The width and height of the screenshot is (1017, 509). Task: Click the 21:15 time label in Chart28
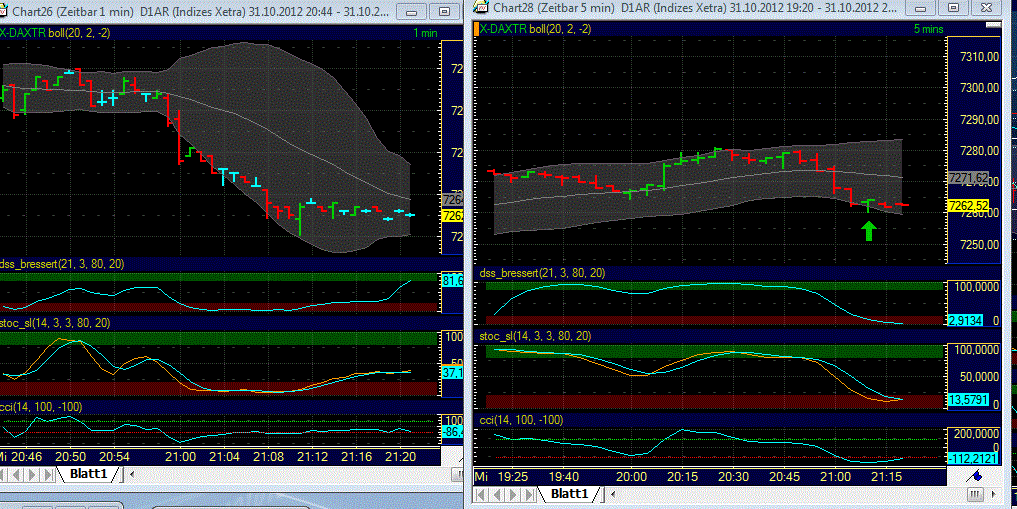[887, 477]
